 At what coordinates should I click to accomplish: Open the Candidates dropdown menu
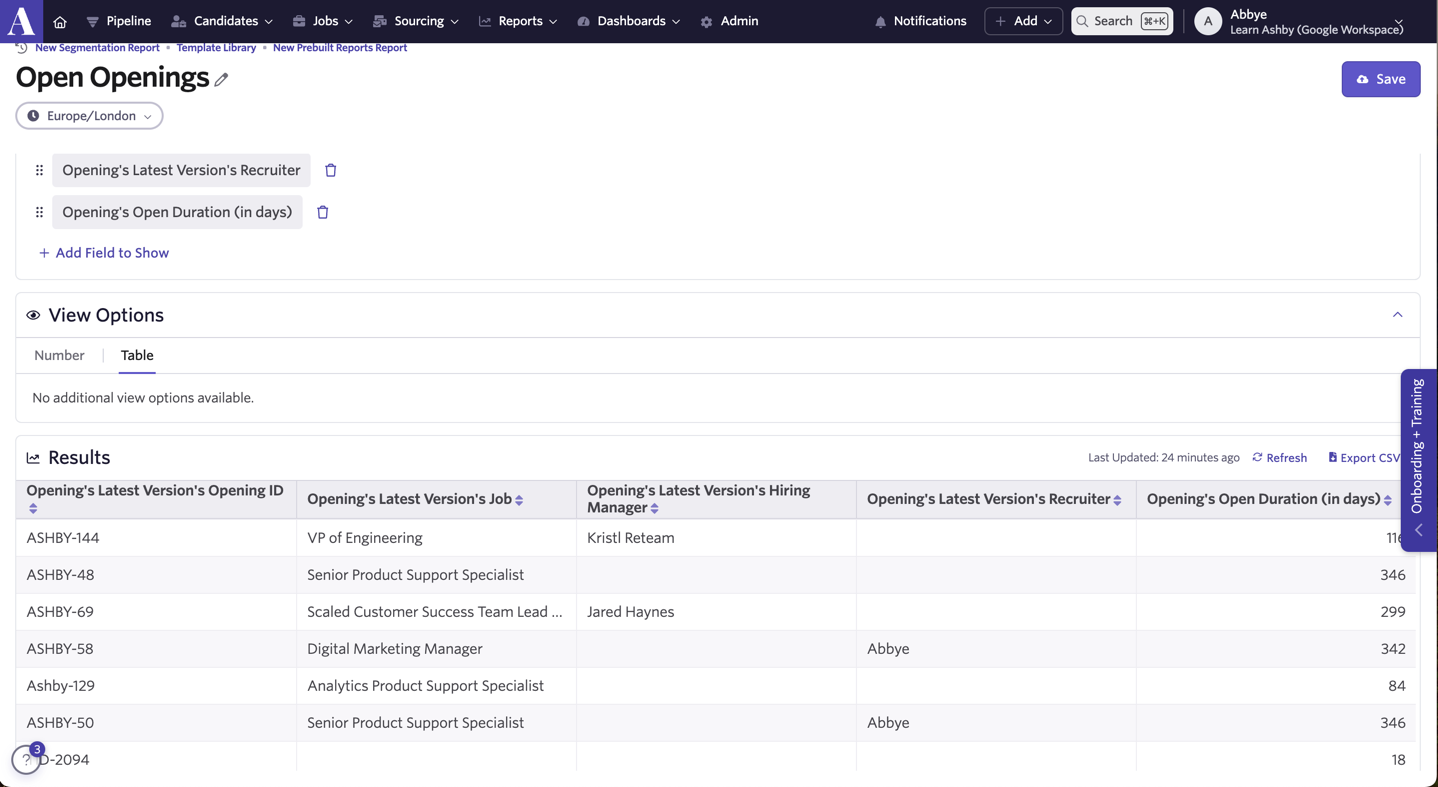coord(222,21)
